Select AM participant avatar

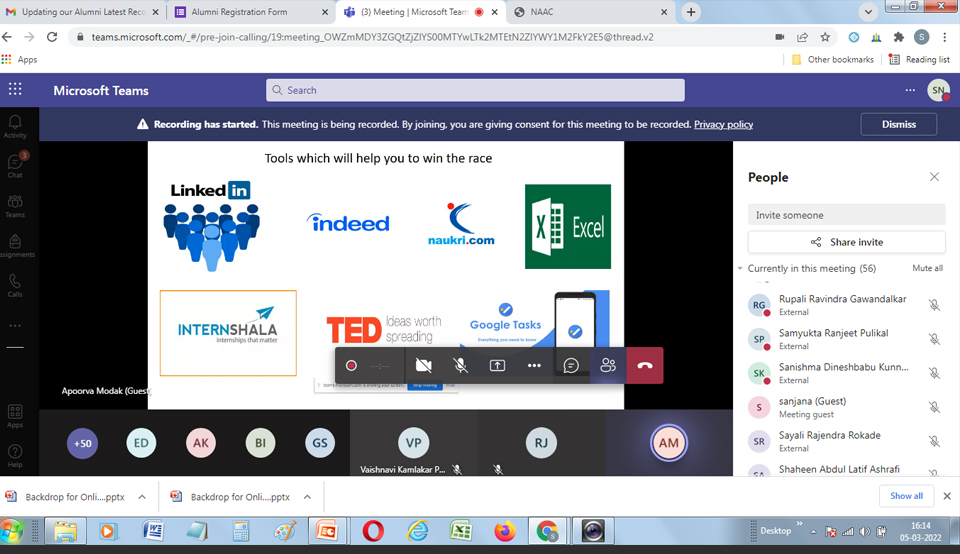pos(669,443)
